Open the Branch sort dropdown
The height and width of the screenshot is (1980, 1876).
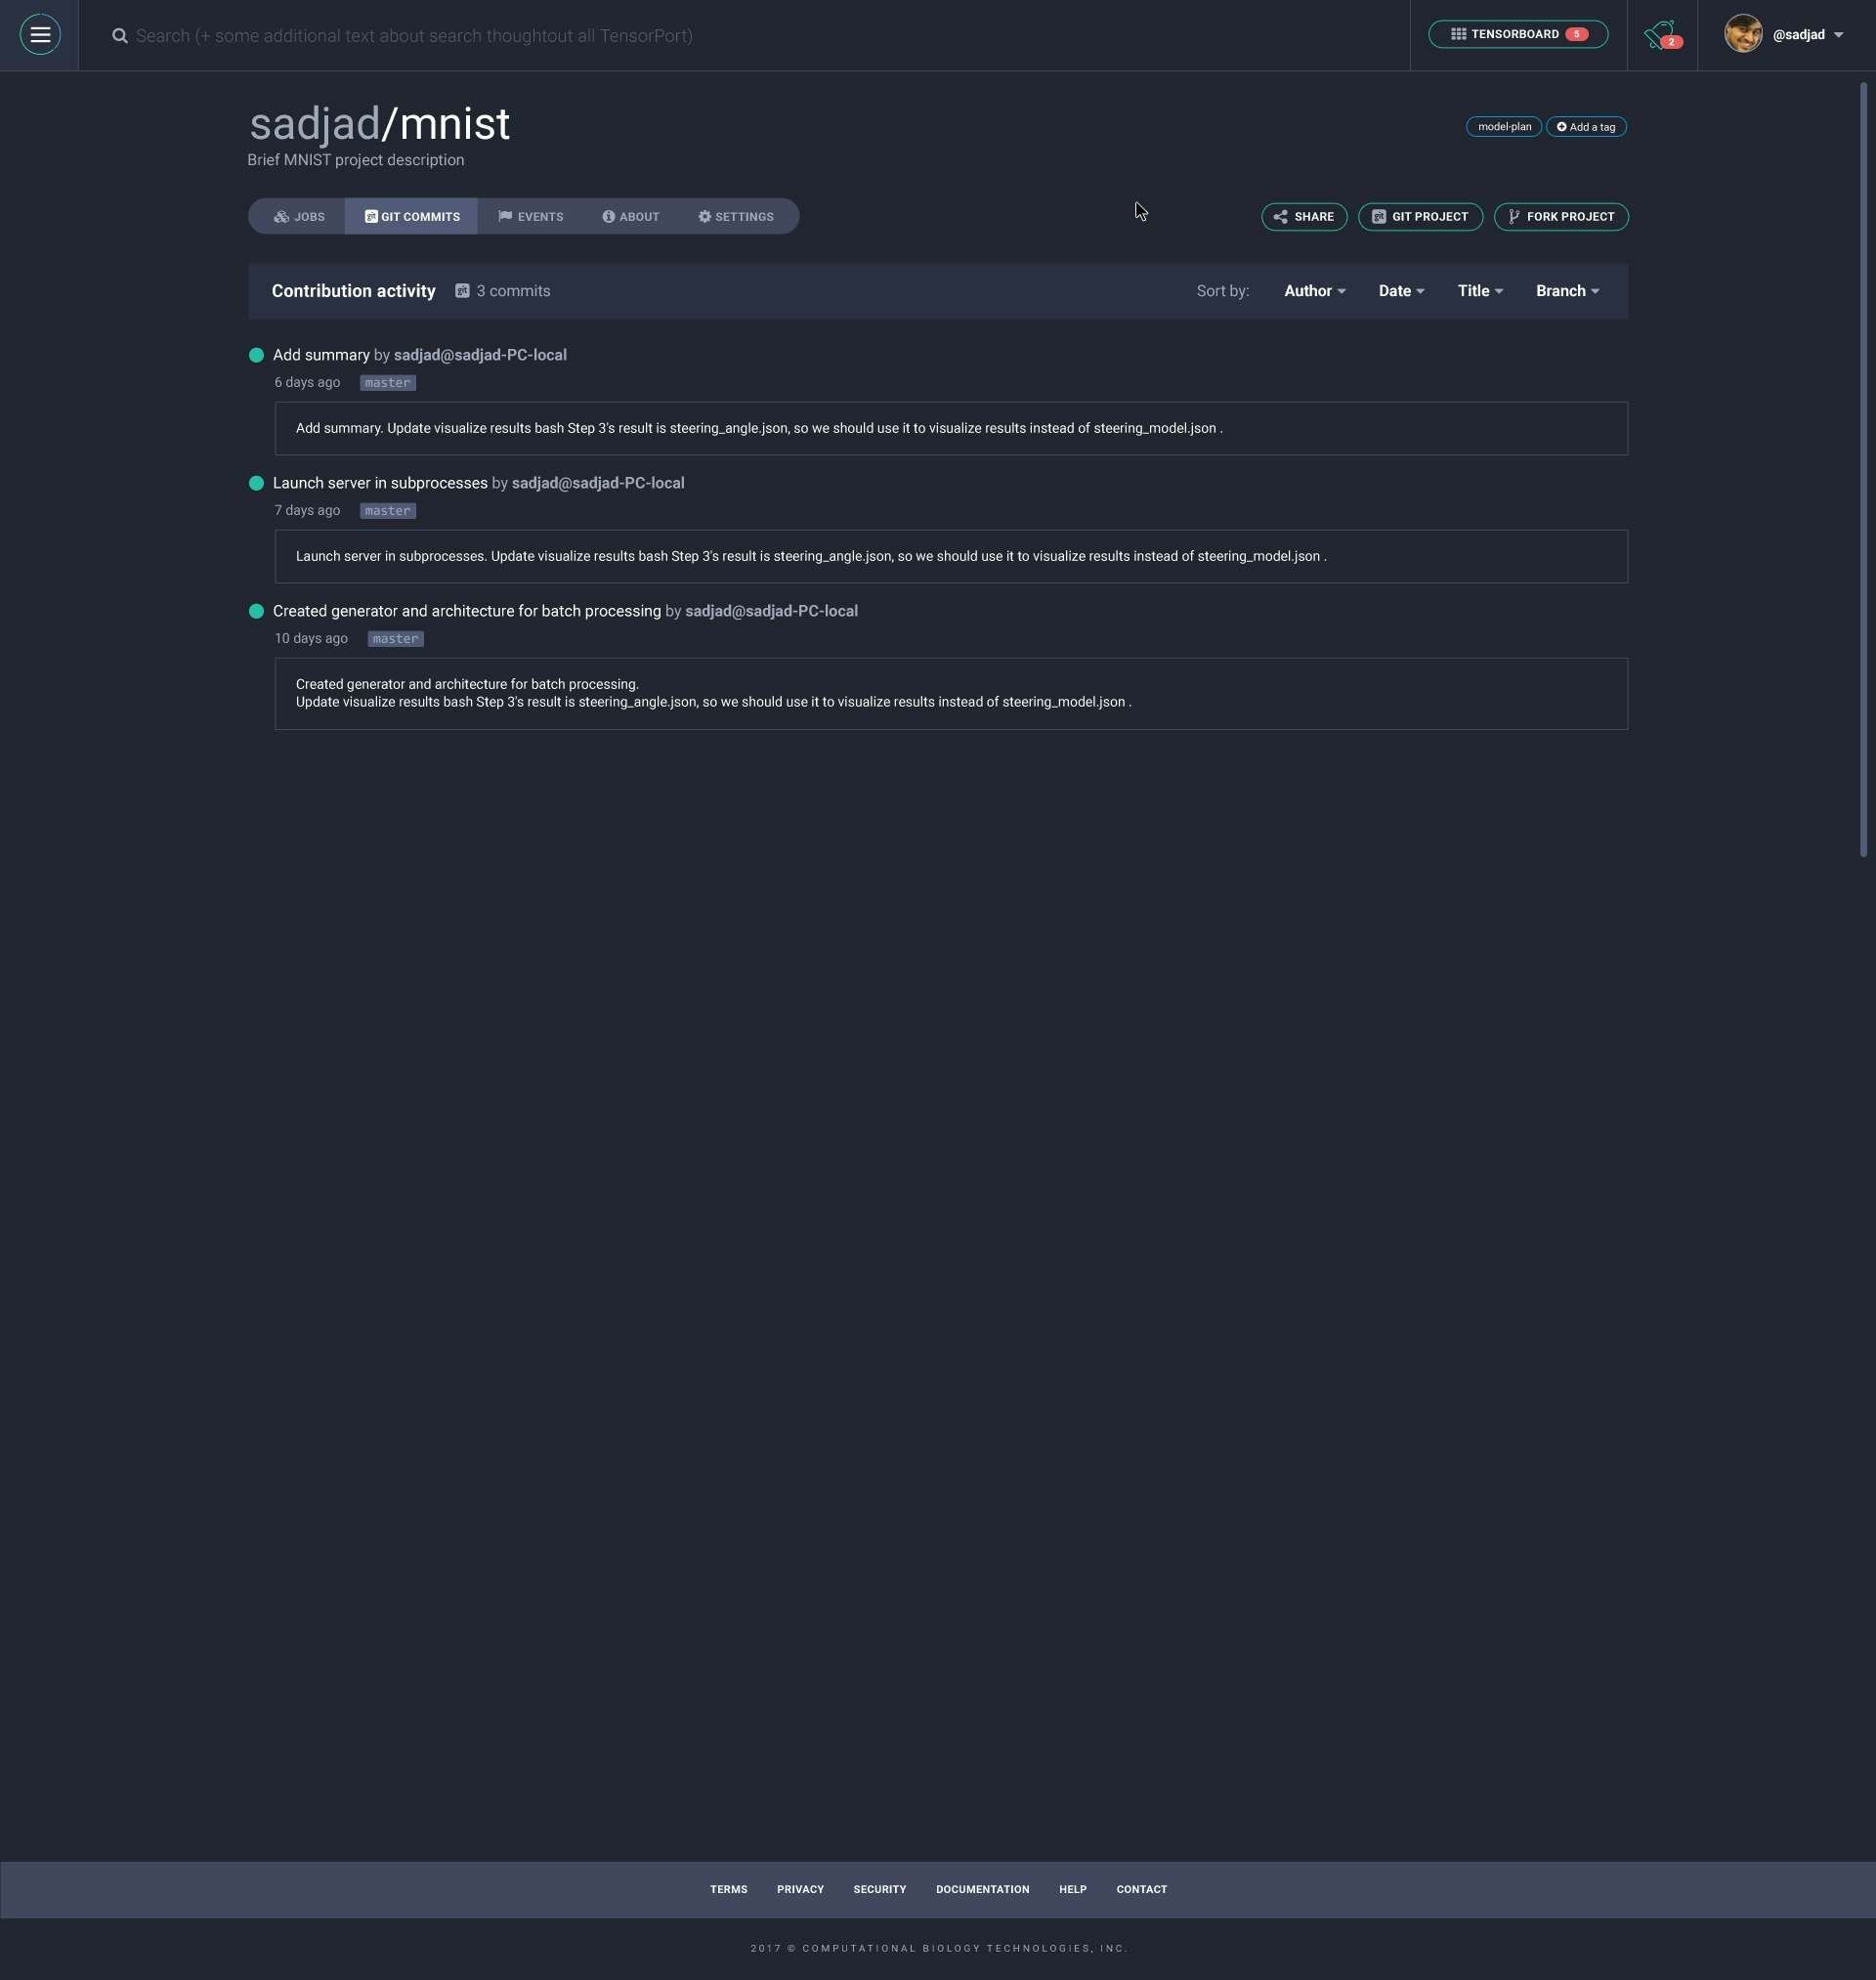pyautogui.click(x=1567, y=291)
